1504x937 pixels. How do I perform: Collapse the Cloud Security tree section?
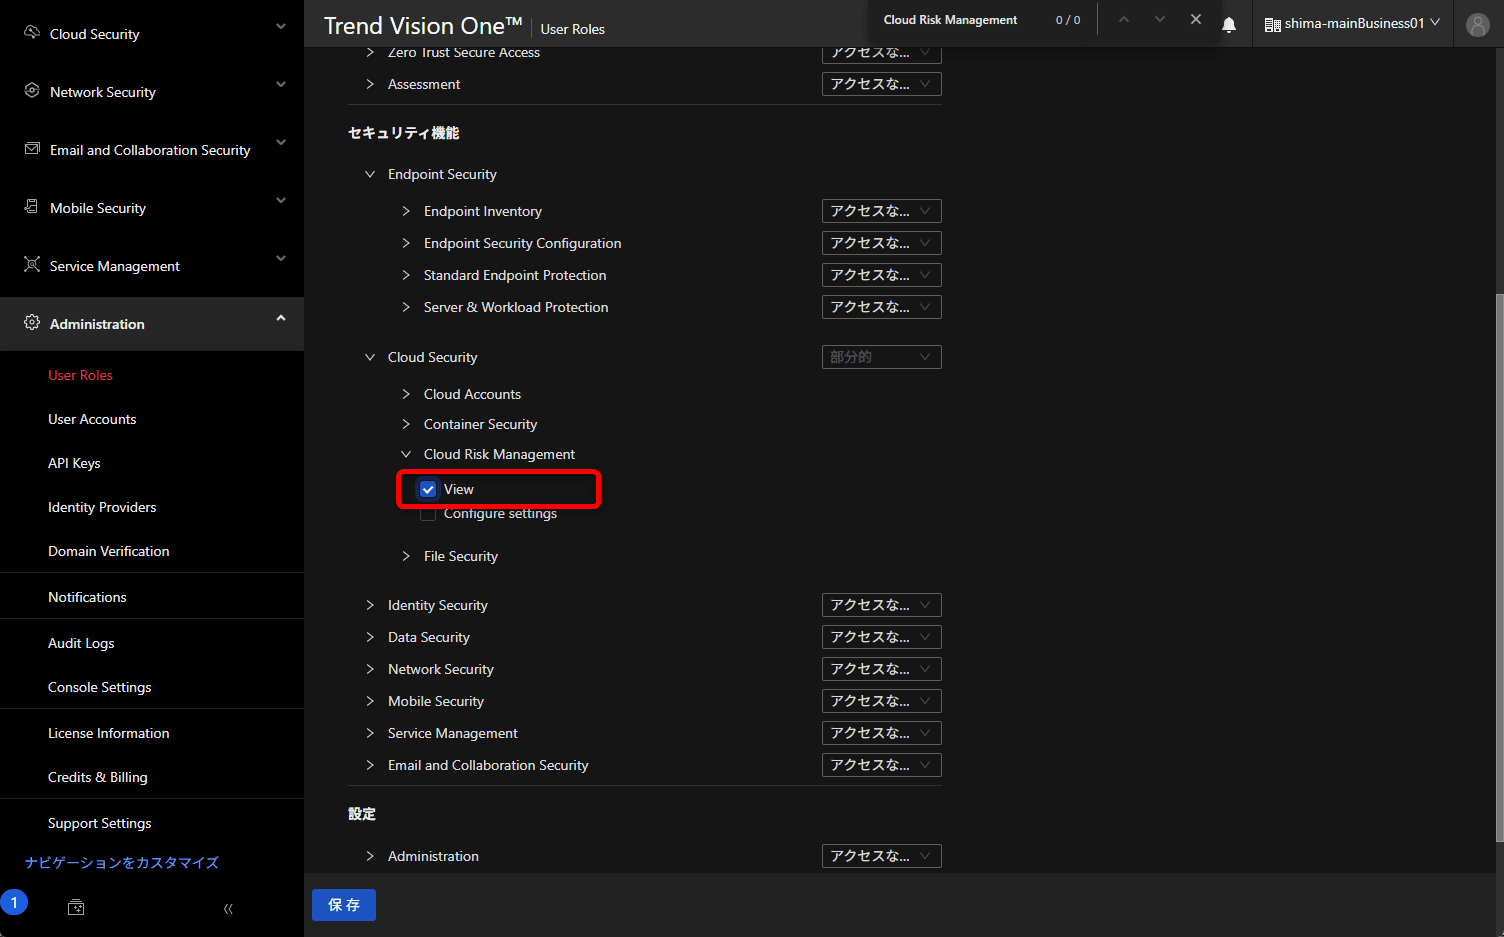[x=370, y=357]
